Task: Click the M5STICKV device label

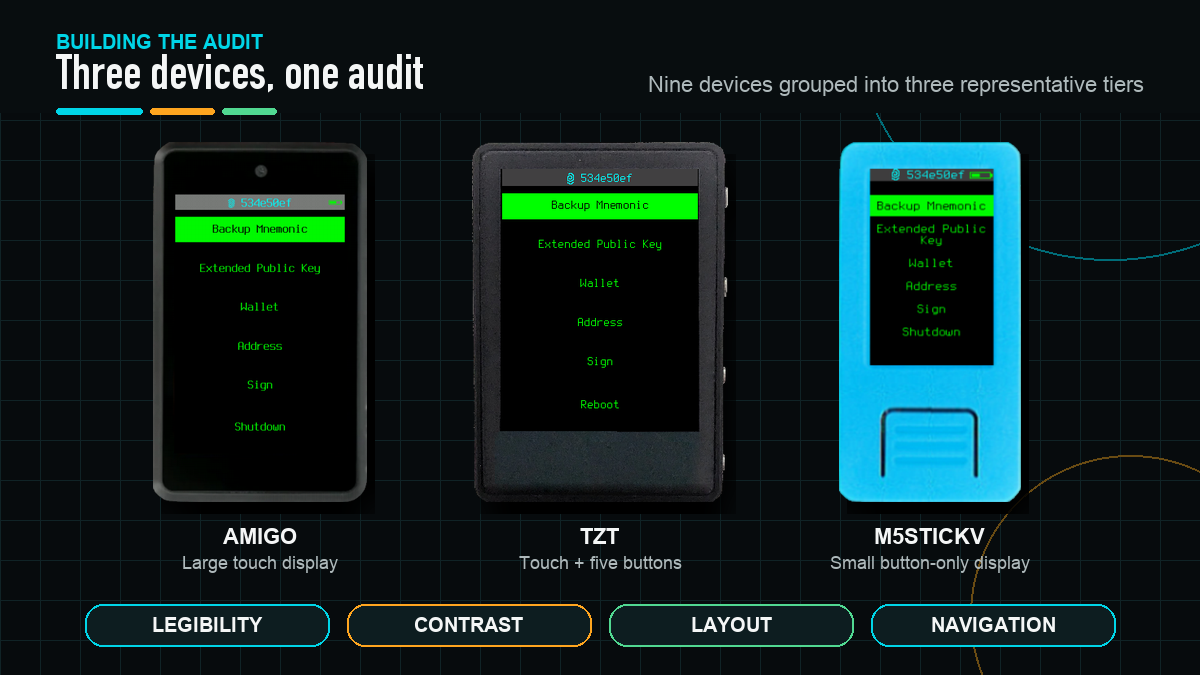Action: (930, 537)
